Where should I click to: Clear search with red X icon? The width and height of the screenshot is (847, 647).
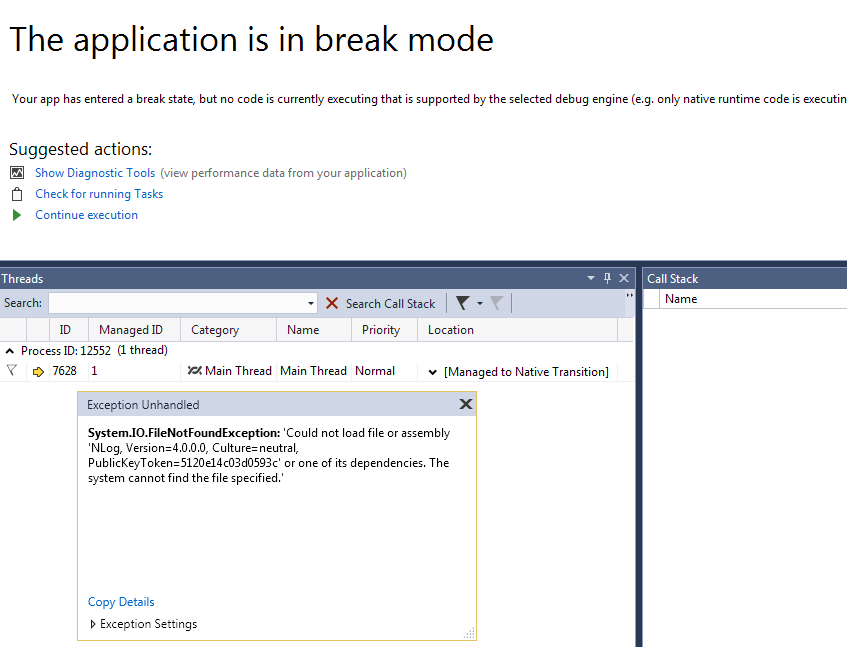[332, 304]
